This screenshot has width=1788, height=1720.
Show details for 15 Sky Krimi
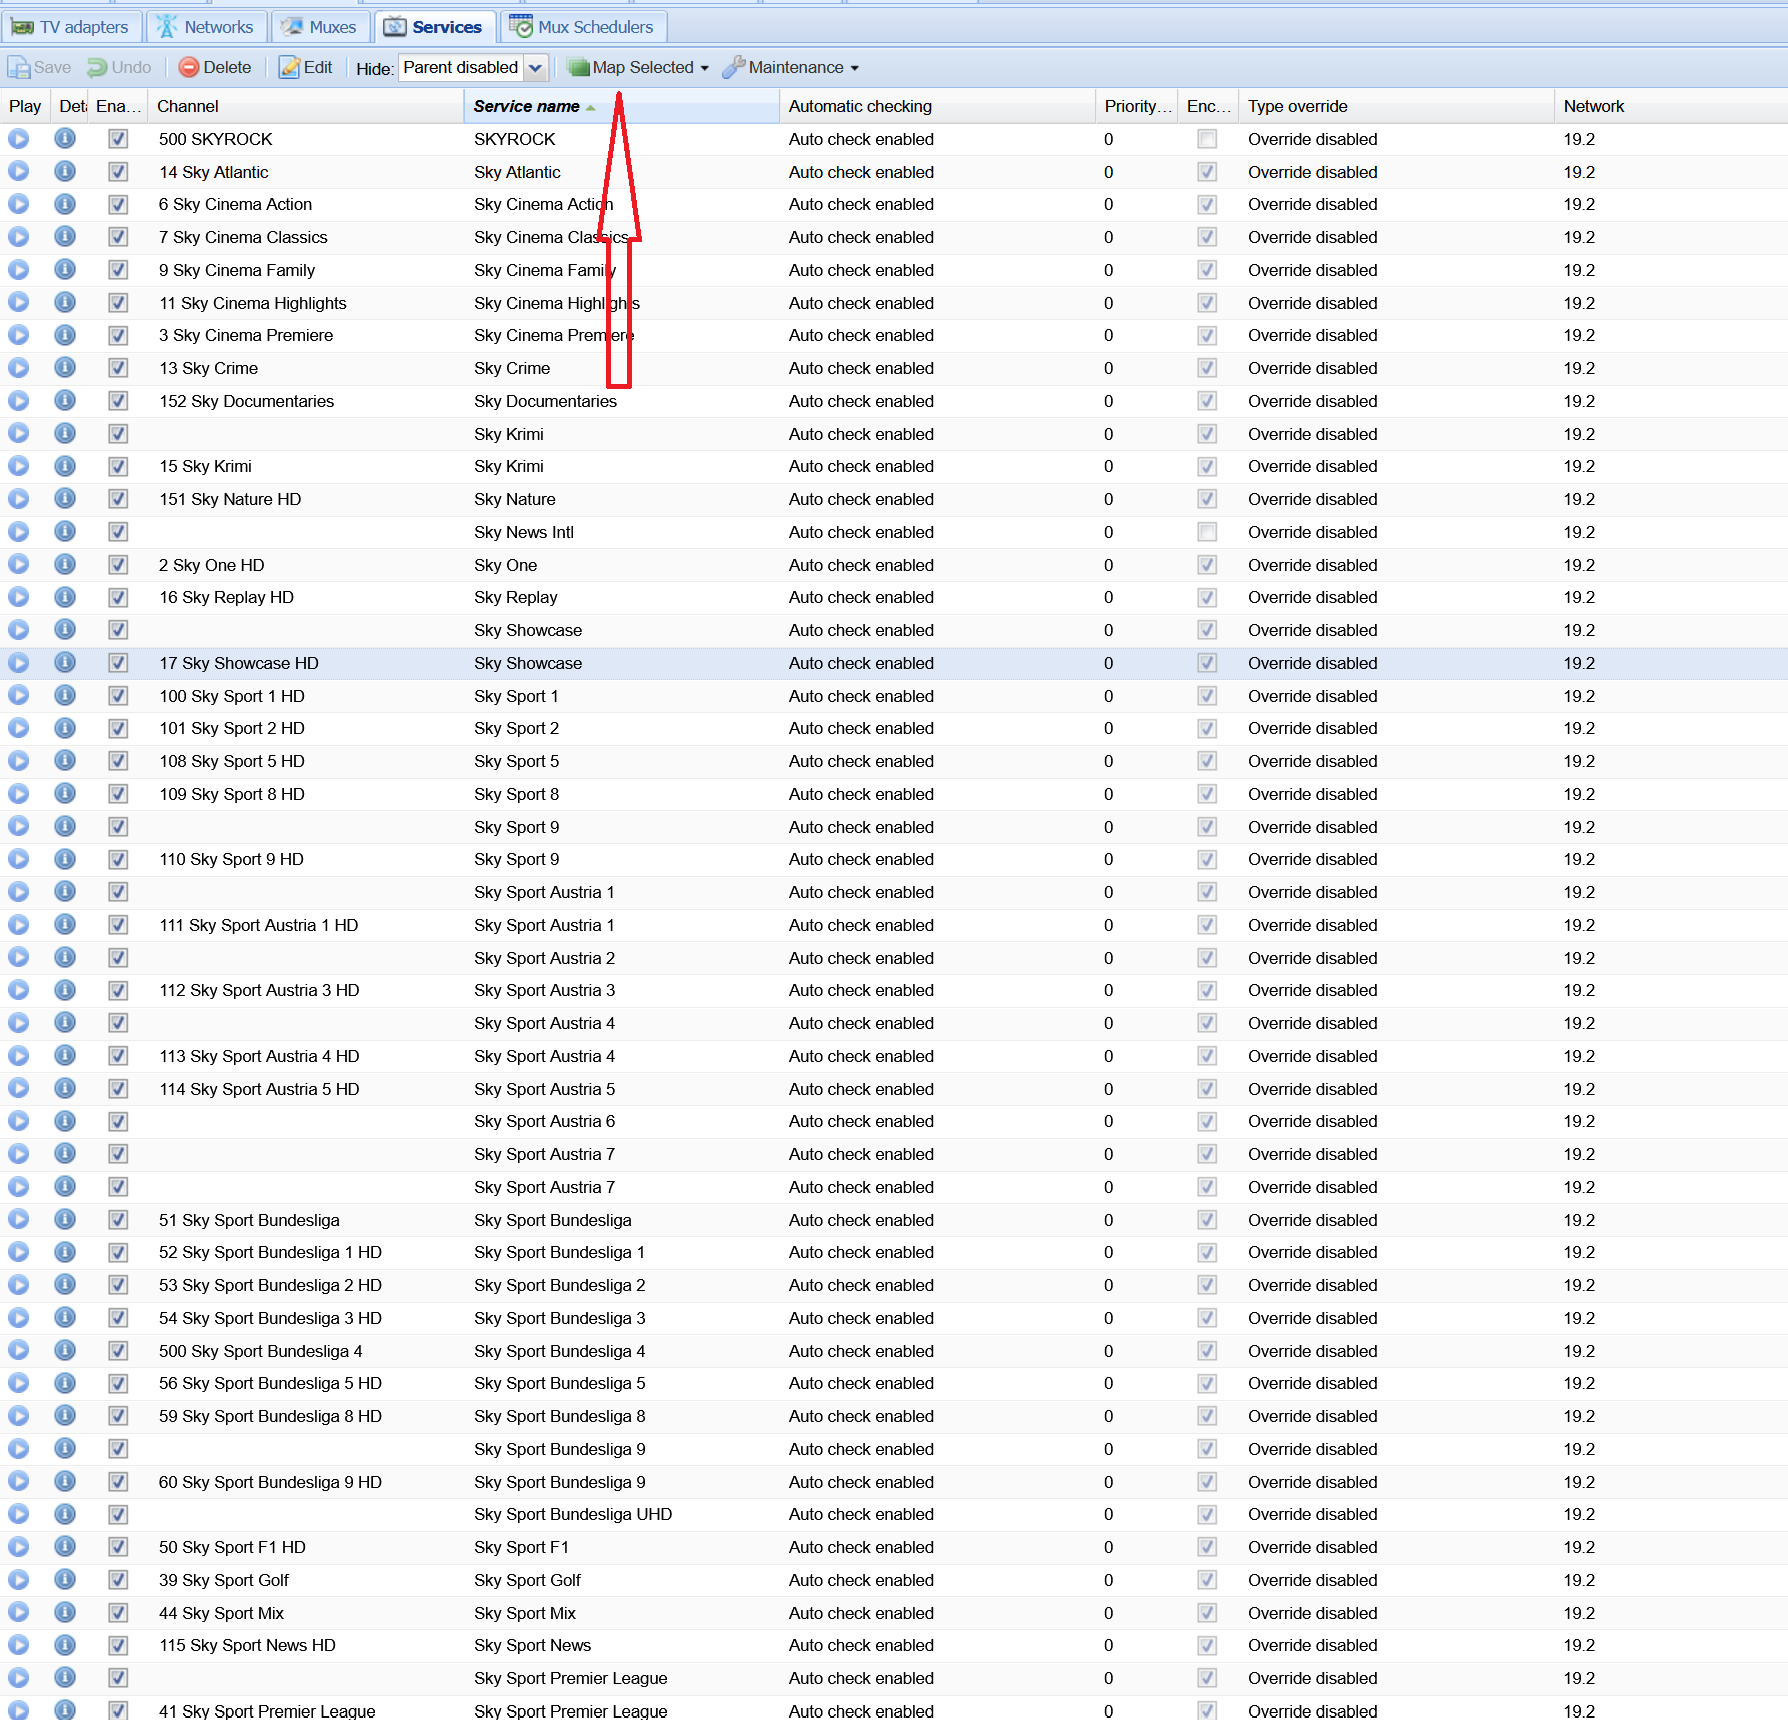(x=65, y=466)
